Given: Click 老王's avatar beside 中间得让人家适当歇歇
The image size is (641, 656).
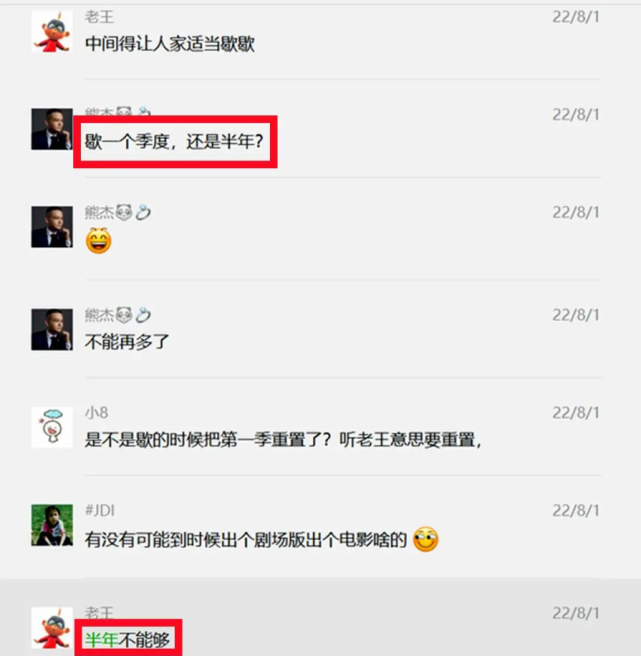Looking at the screenshot, I should [52, 31].
